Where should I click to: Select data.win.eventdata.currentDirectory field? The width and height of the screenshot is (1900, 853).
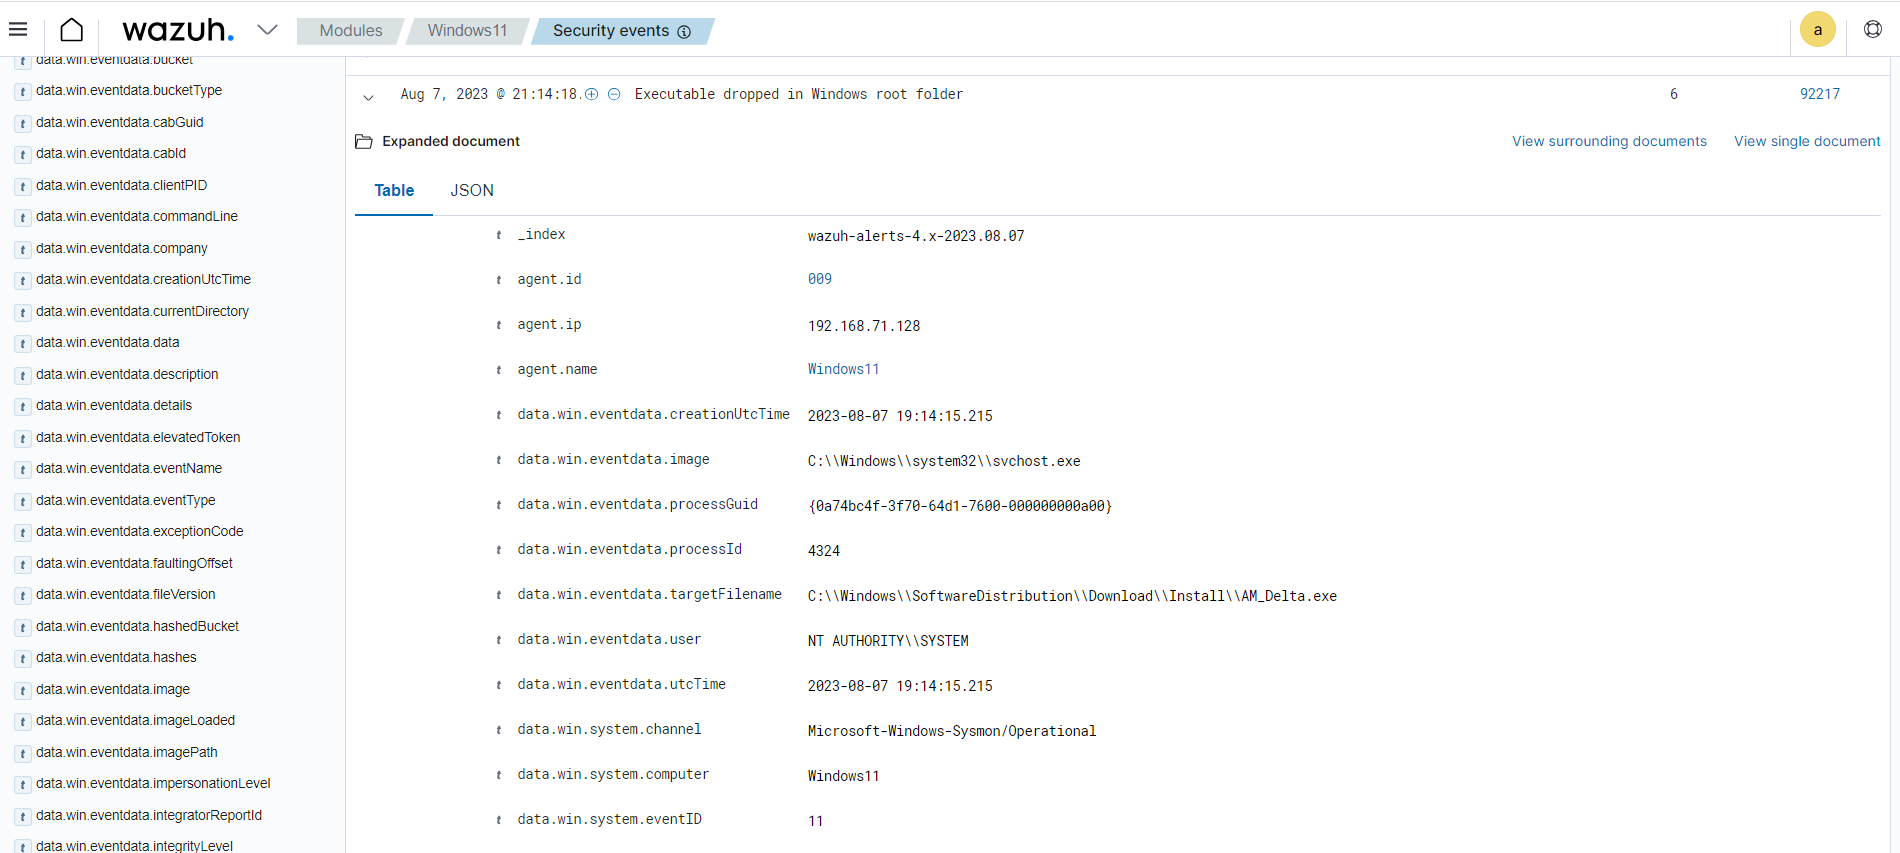[143, 311]
